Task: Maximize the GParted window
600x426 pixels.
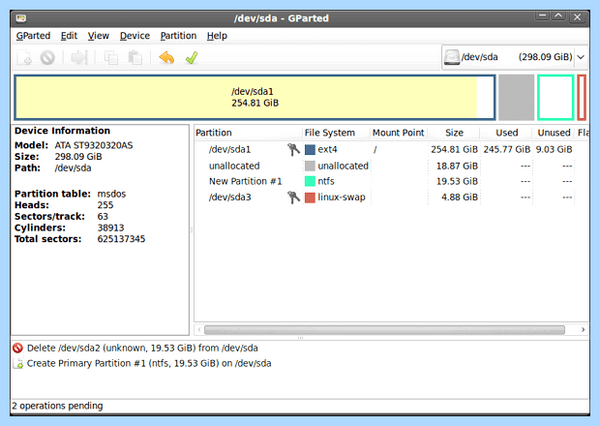Action: click(x=558, y=16)
